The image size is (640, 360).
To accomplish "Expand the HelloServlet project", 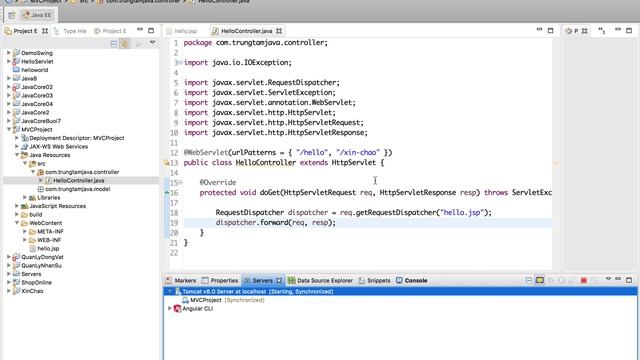I will [9, 61].
